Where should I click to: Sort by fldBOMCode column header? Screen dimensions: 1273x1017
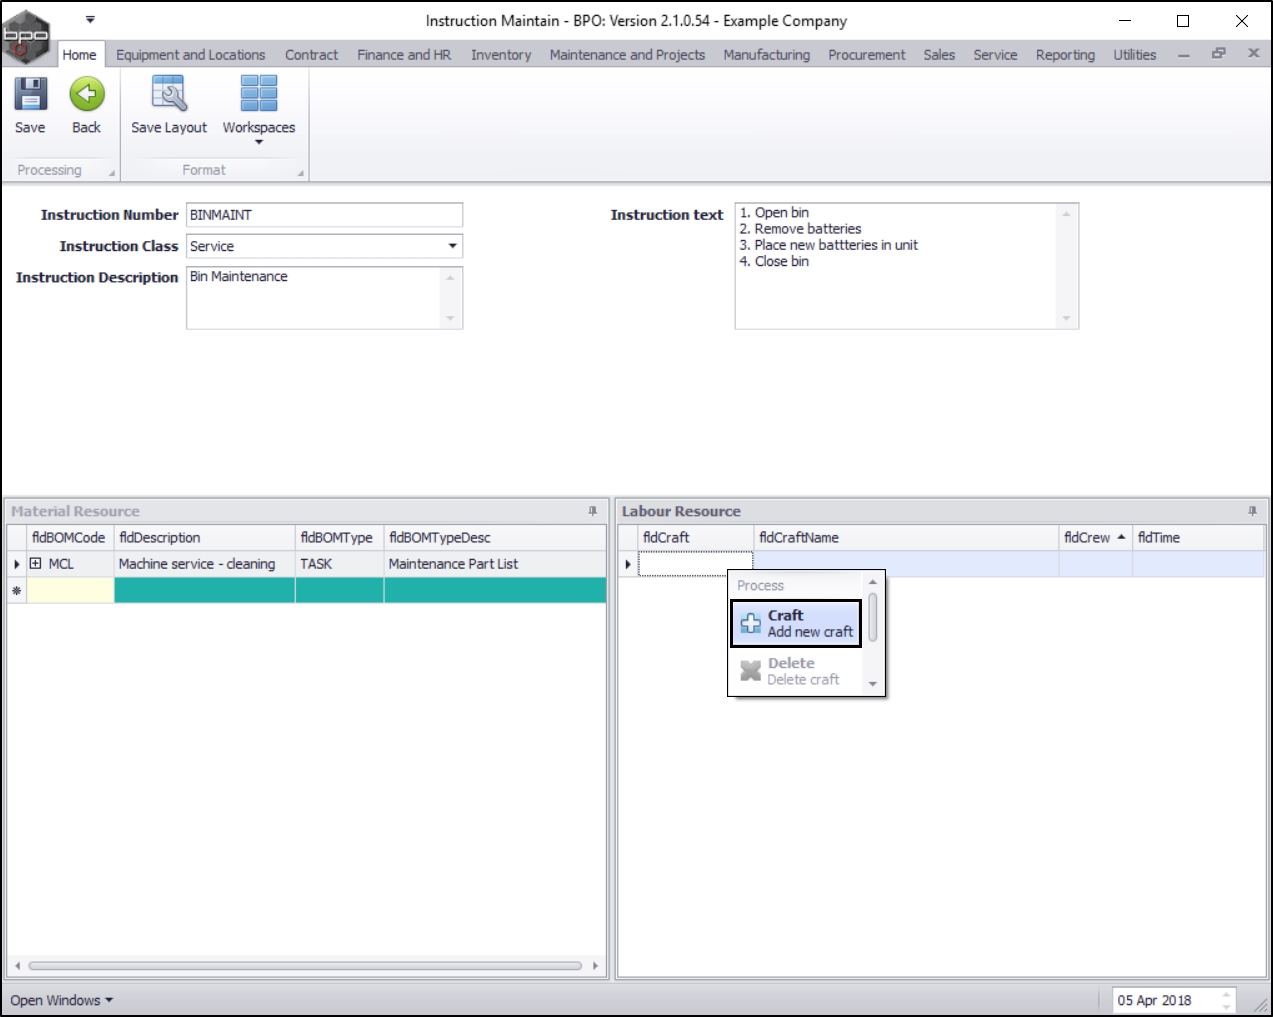click(x=70, y=537)
